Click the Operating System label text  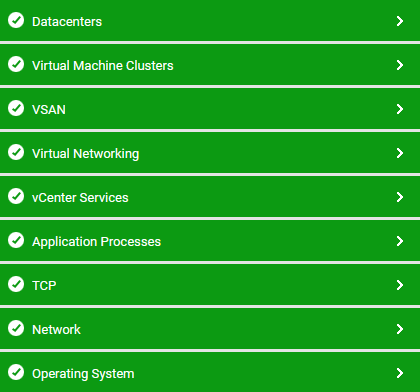click(x=83, y=374)
